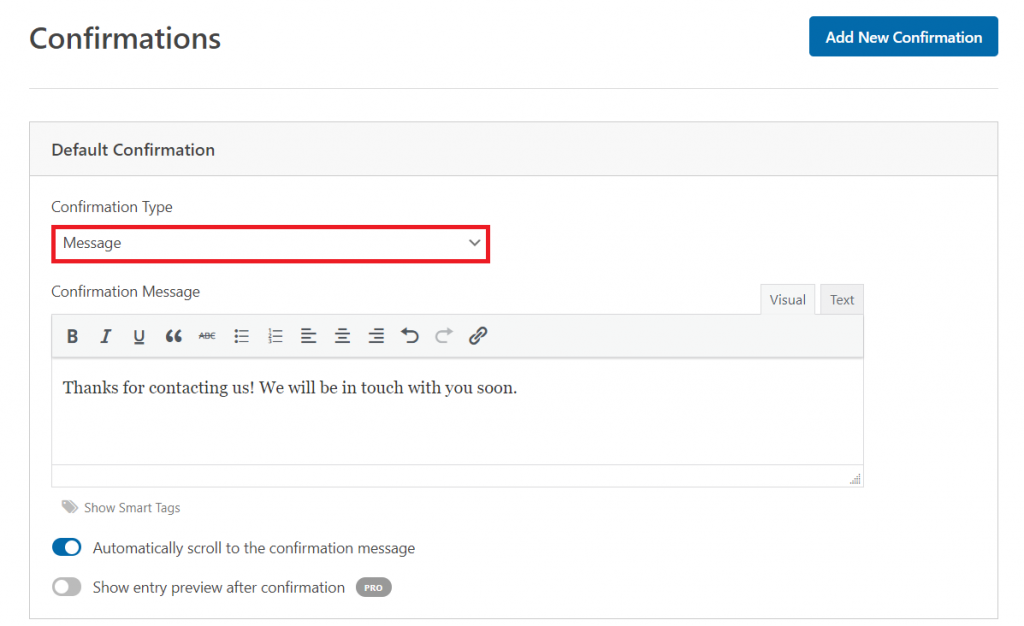Click the Add New Confirmation button

(x=903, y=36)
